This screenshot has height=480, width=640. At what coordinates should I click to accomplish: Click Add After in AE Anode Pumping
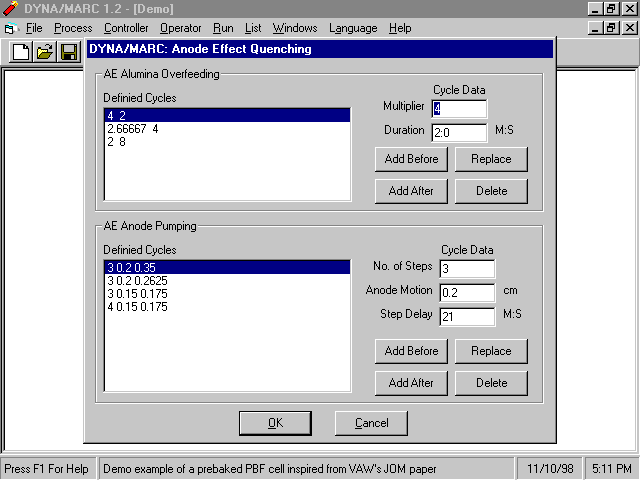[411, 383]
